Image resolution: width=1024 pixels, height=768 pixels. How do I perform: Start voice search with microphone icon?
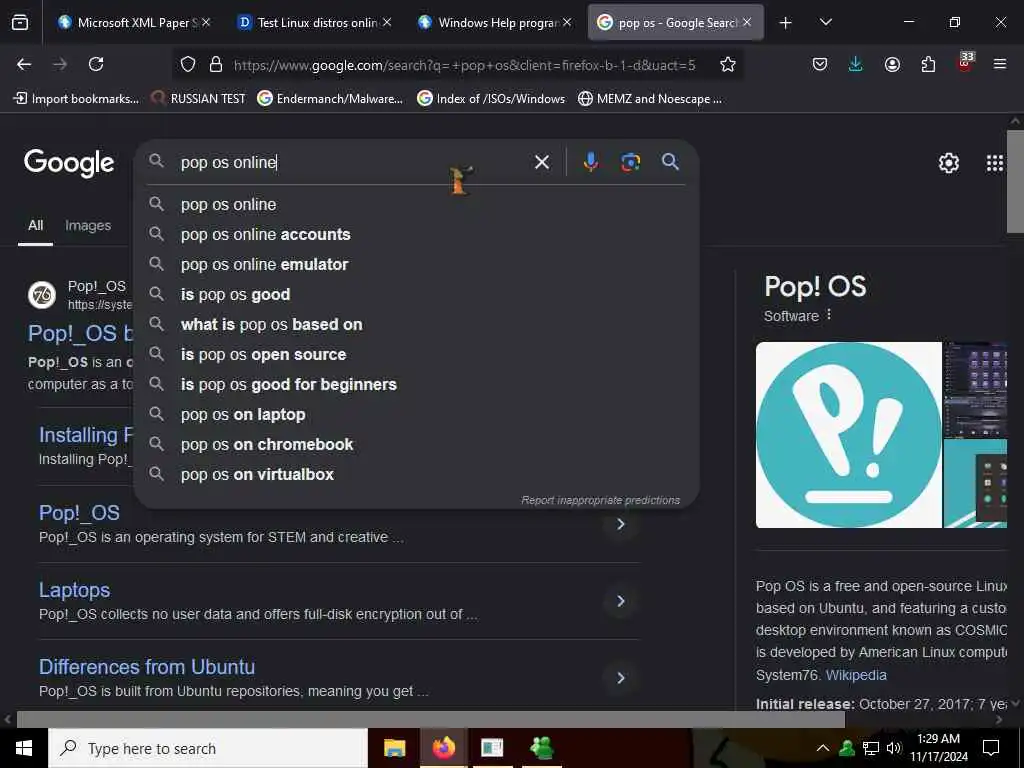click(x=590, y=162)
